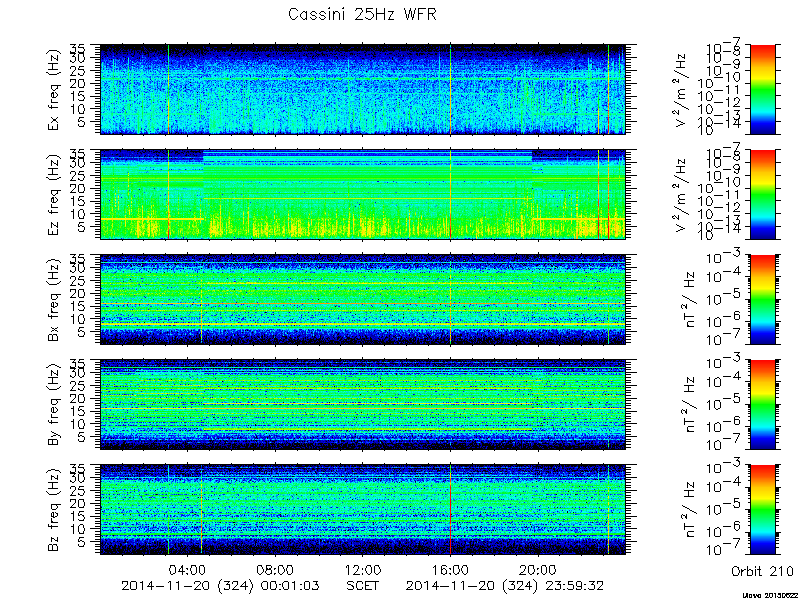
Task: Click the By panel color bar
Action: point(762,405)
